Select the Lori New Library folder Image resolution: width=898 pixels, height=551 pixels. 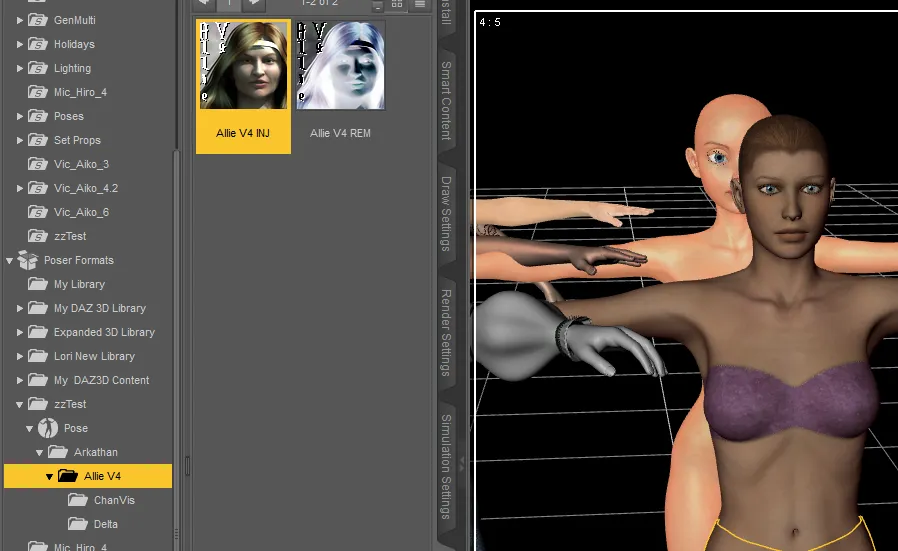[x=94, y=356]
